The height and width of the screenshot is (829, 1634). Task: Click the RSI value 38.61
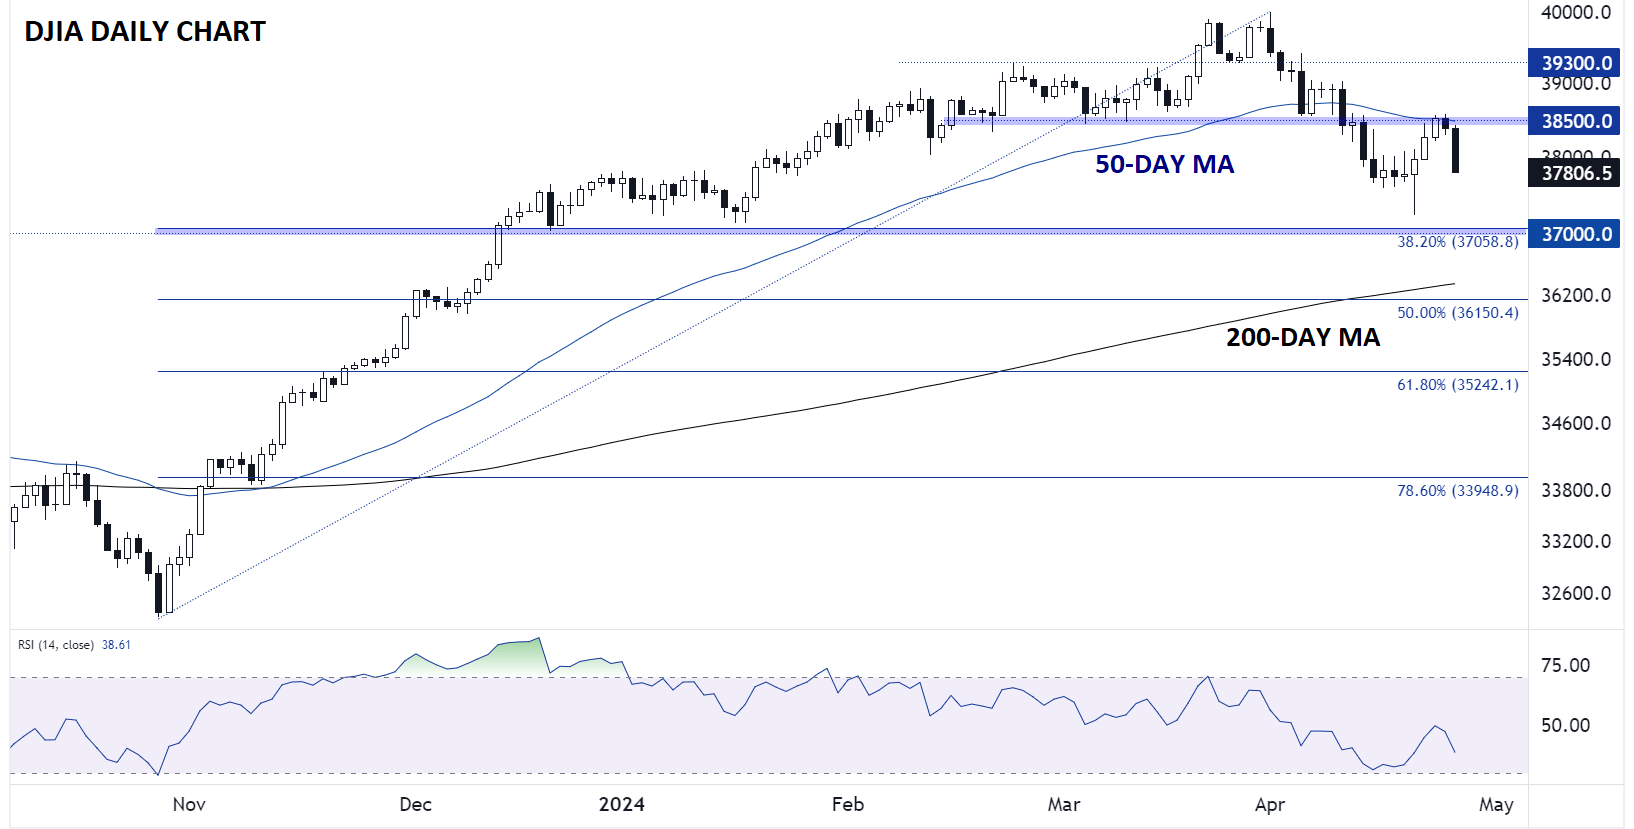click(116, 645)
